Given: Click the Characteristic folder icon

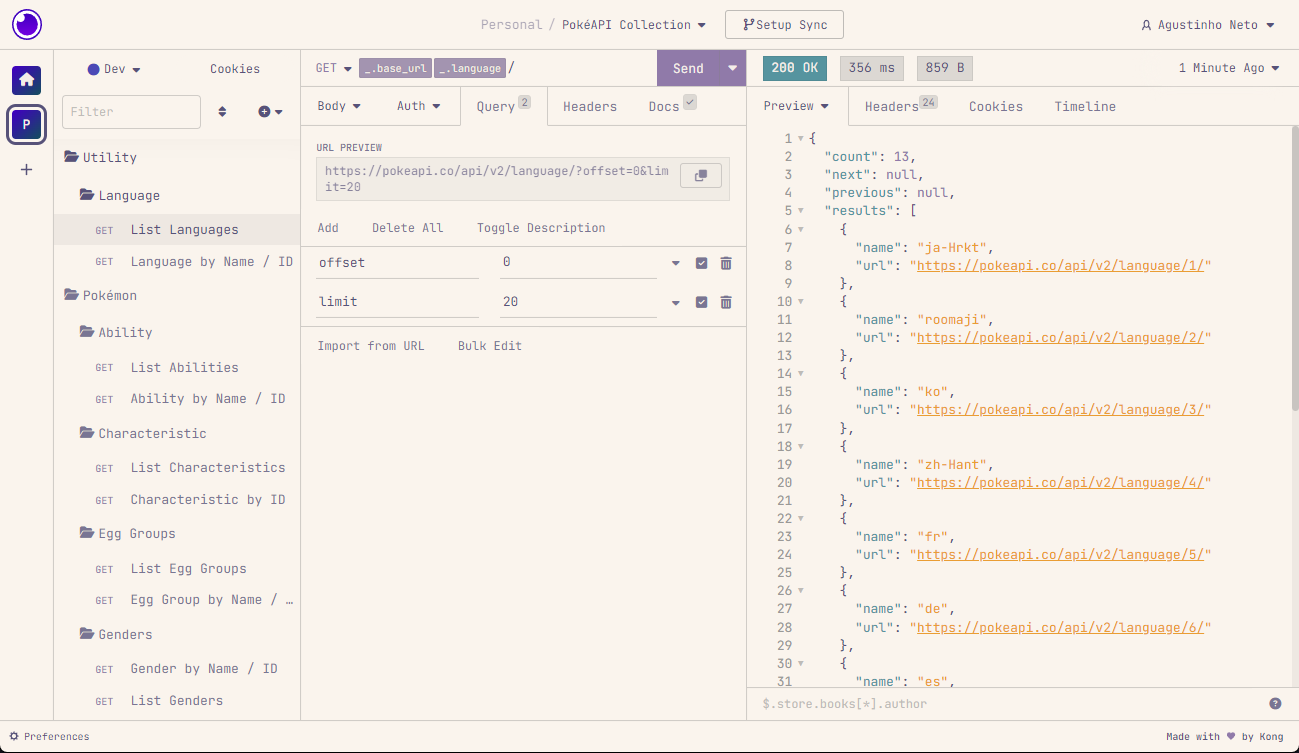Looking at the screenshot, I should 87,433.
